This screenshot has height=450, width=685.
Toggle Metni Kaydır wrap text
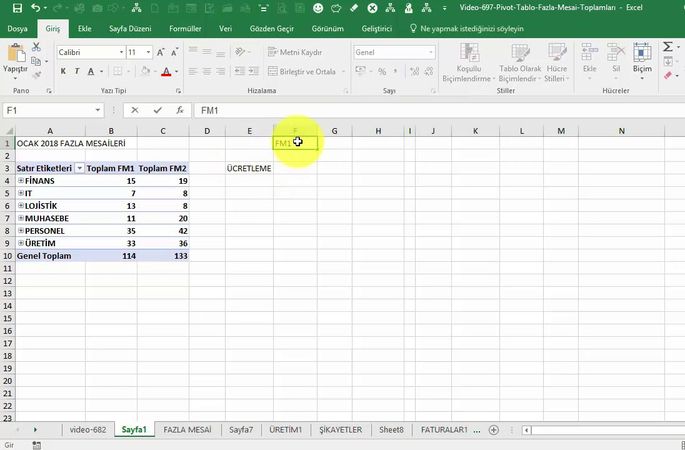(295, 52)
